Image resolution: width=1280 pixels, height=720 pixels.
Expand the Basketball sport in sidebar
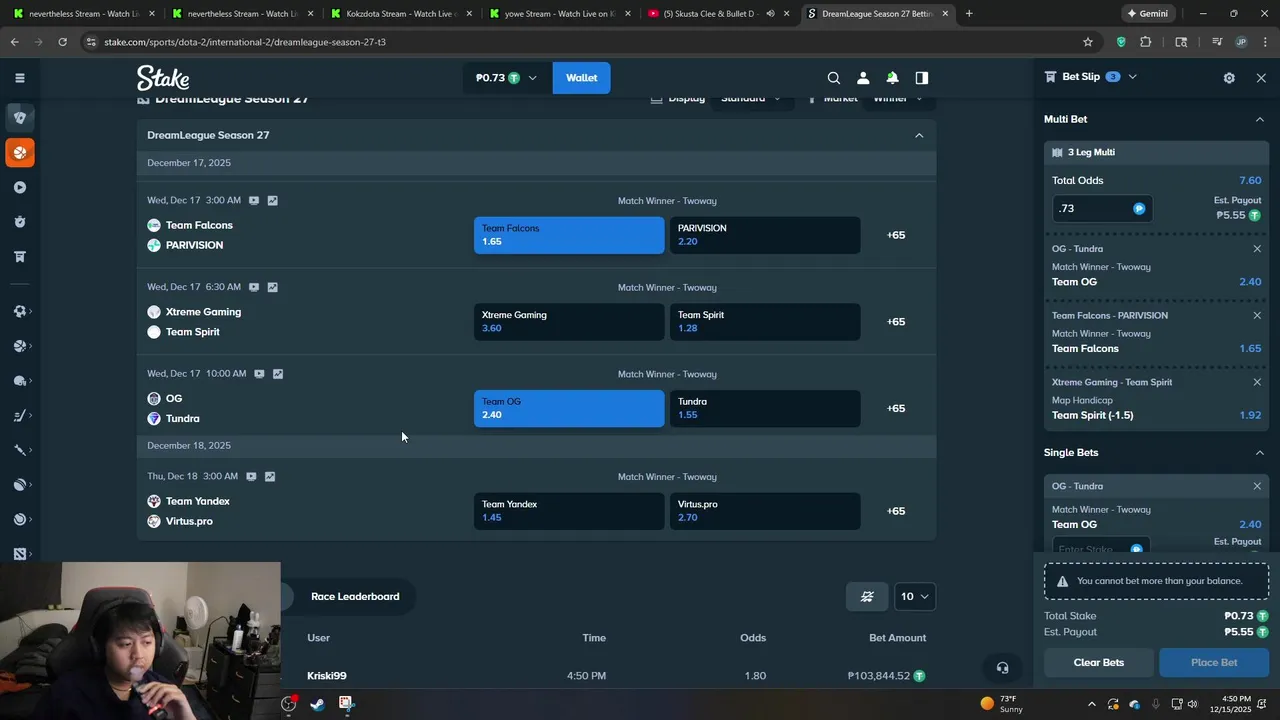click(19, 346)
